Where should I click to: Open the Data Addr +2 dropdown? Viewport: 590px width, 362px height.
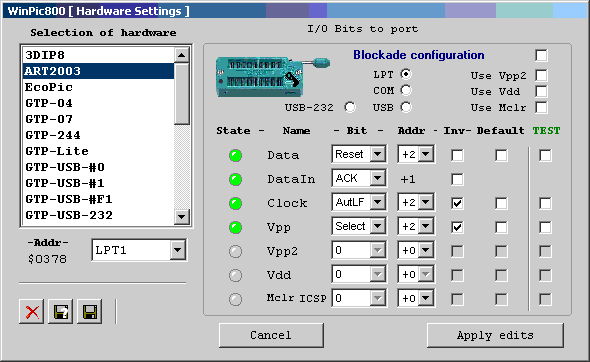tap(426, 154)
